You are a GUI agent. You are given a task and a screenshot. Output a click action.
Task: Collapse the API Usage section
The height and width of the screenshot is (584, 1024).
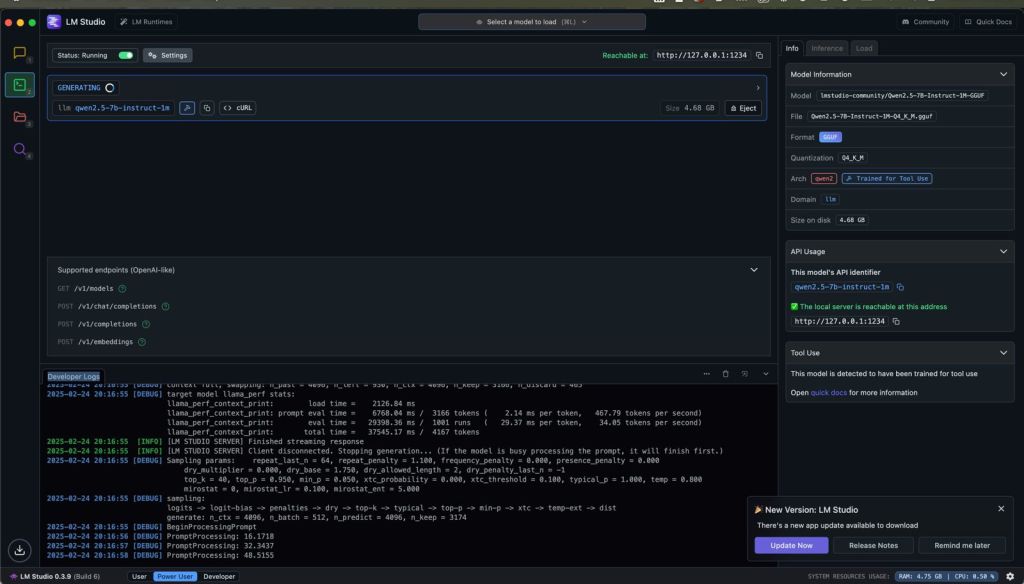(x=1003, y=251)
